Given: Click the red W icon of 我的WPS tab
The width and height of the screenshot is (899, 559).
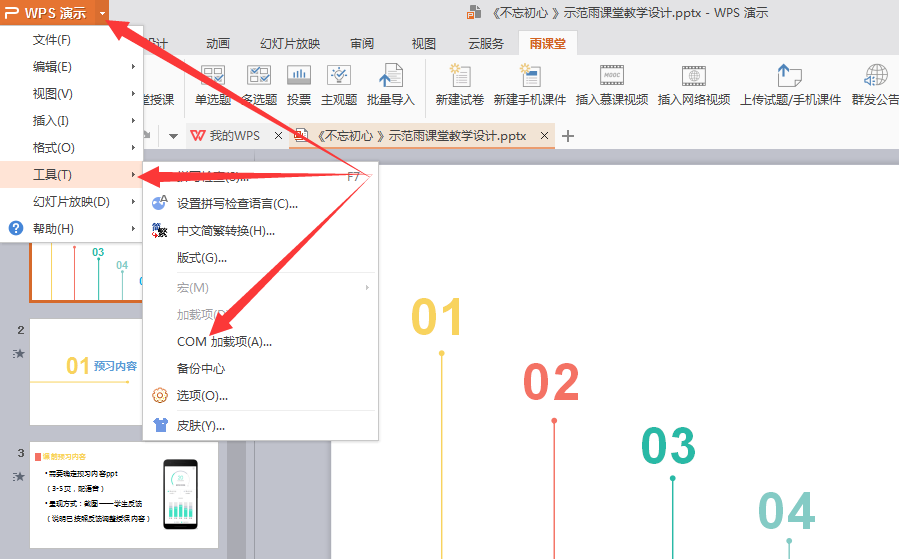Looking at the screenshot, I should coord(197,136).
